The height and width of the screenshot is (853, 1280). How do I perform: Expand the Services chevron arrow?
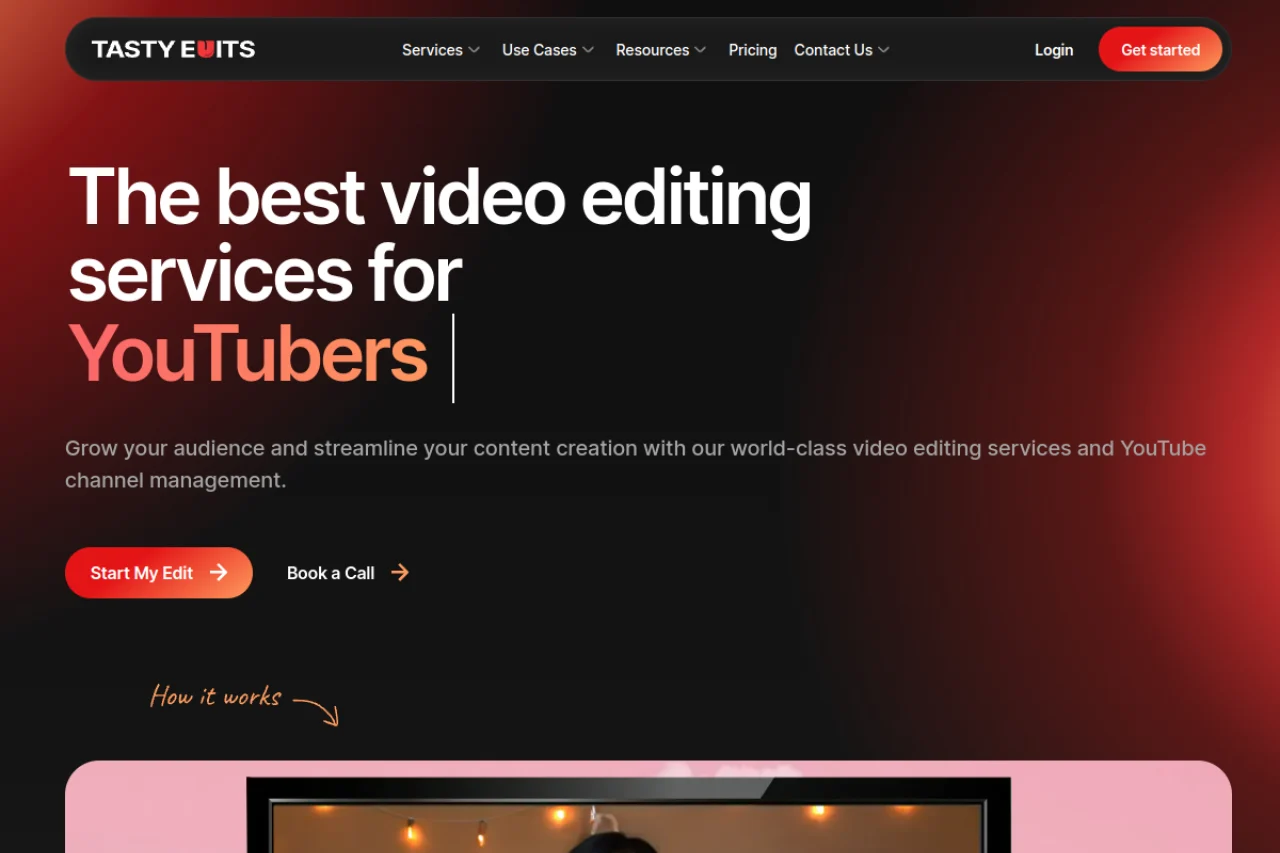pos(474,50)
